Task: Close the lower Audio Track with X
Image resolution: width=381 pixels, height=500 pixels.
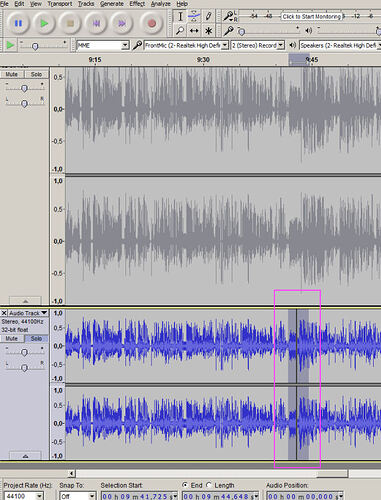Action: point(4,313)
